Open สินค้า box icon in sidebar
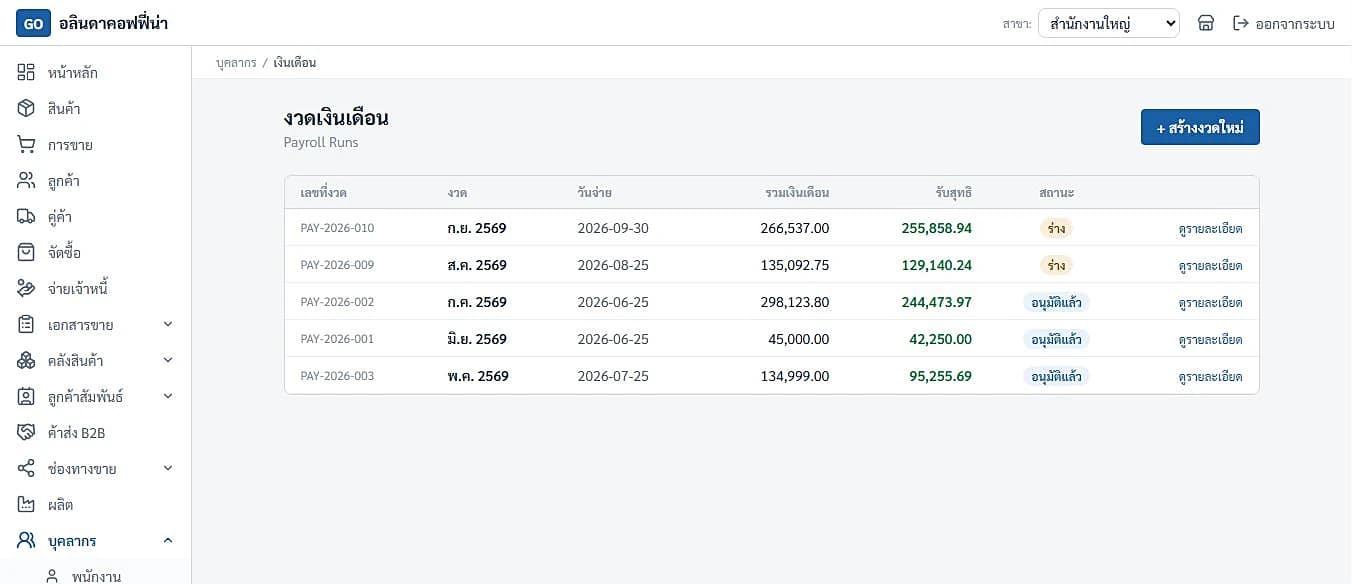 [27, 109]
